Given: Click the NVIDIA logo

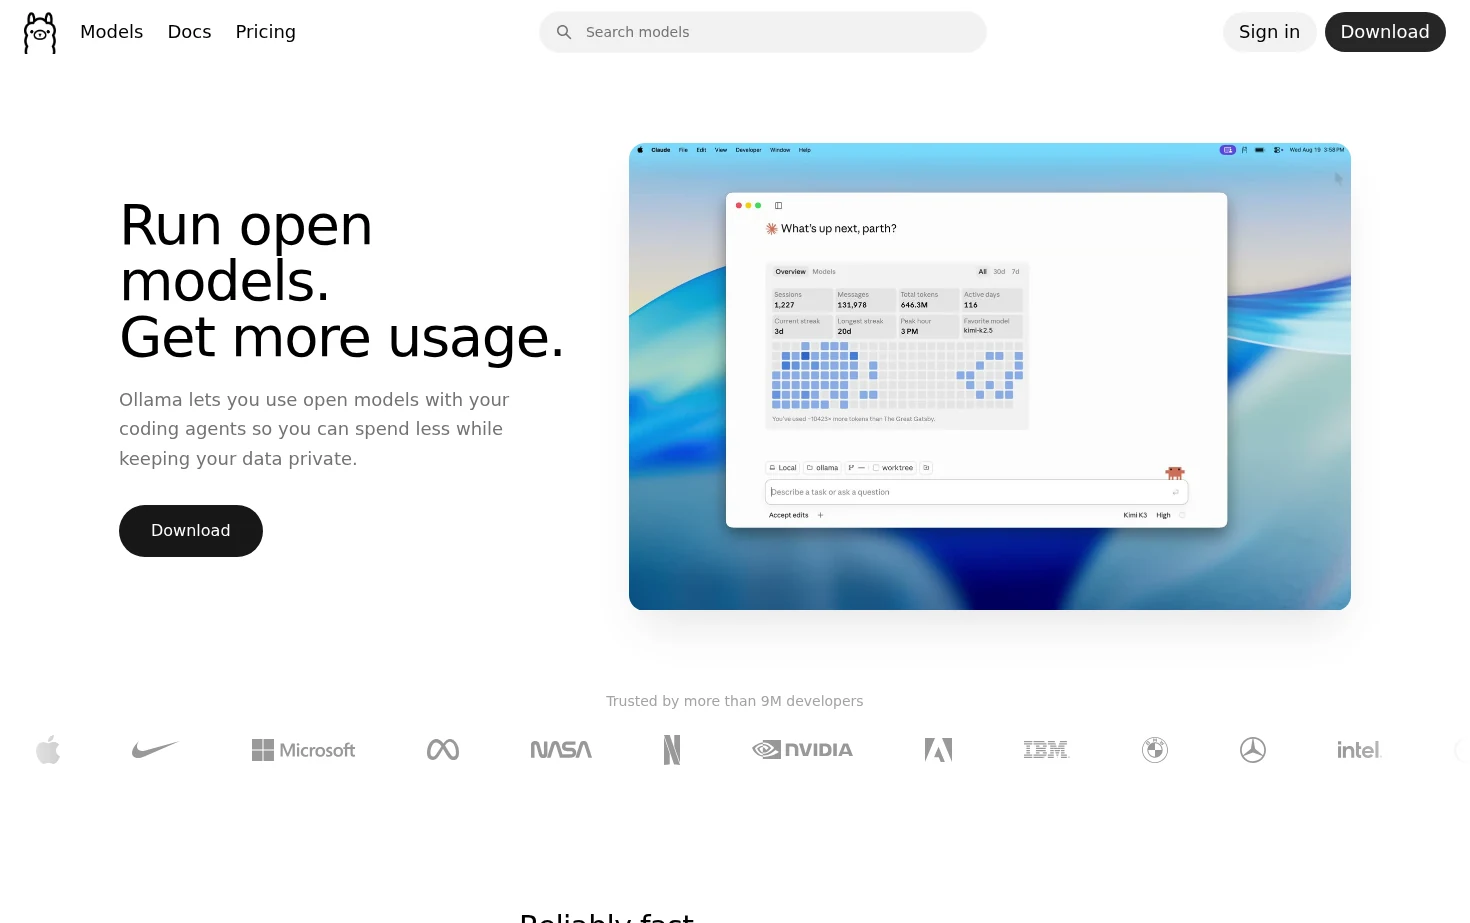Looking at the screenshot, I should pyautogui.click(x=803, y=750).
